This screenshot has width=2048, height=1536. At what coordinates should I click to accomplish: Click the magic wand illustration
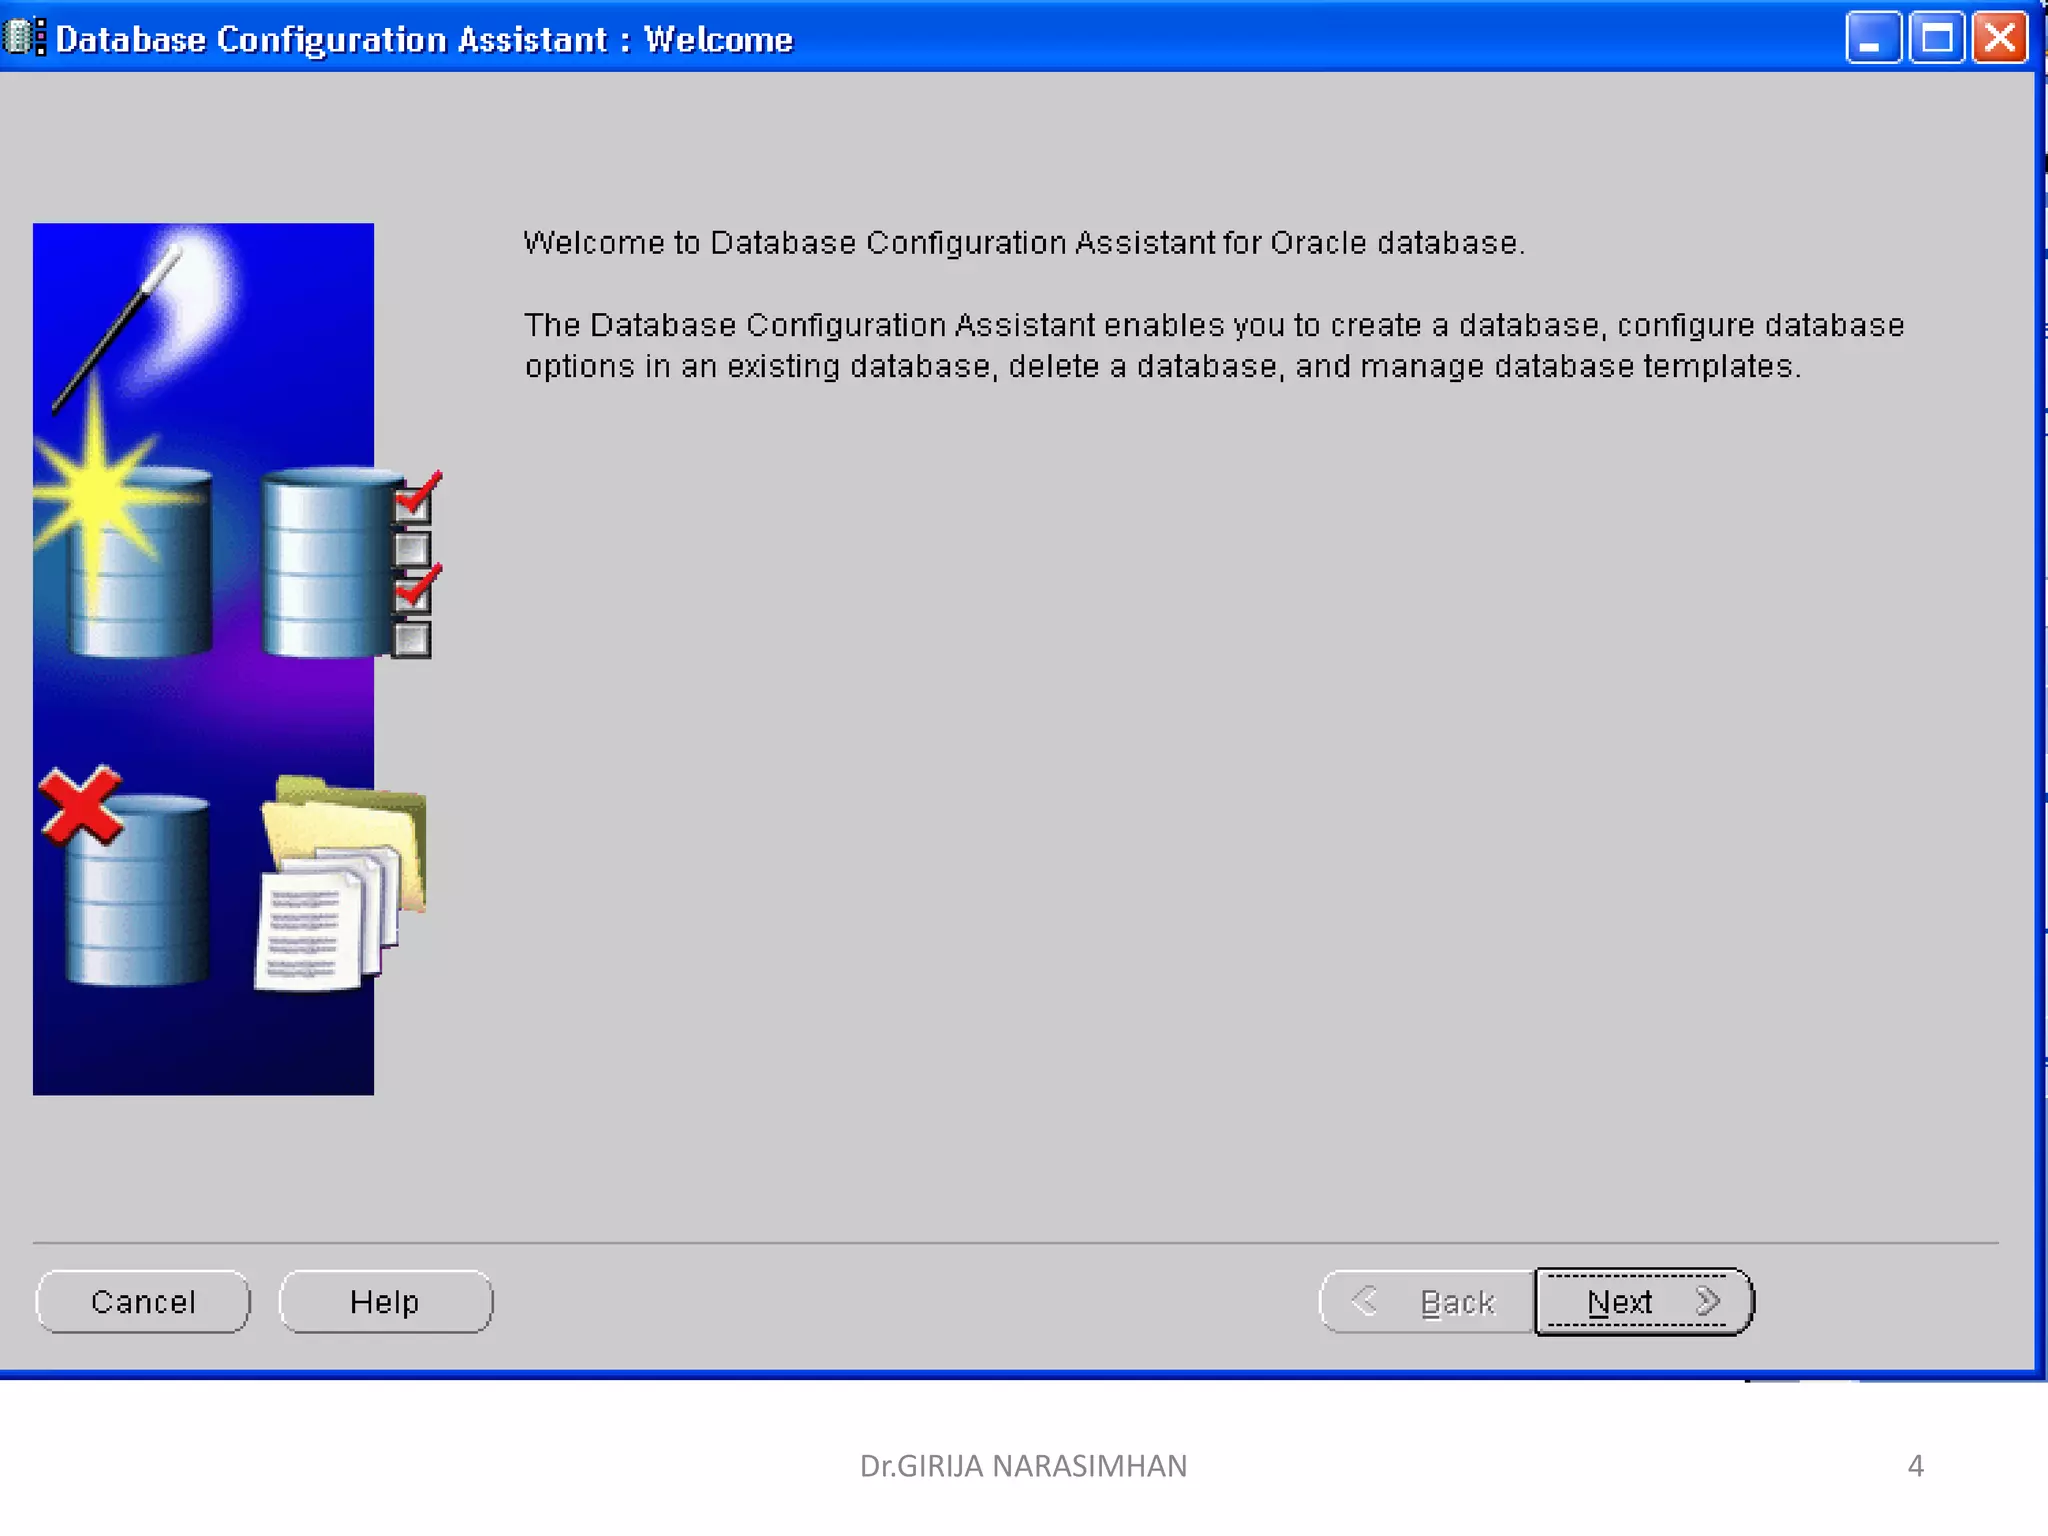[115, 330]
